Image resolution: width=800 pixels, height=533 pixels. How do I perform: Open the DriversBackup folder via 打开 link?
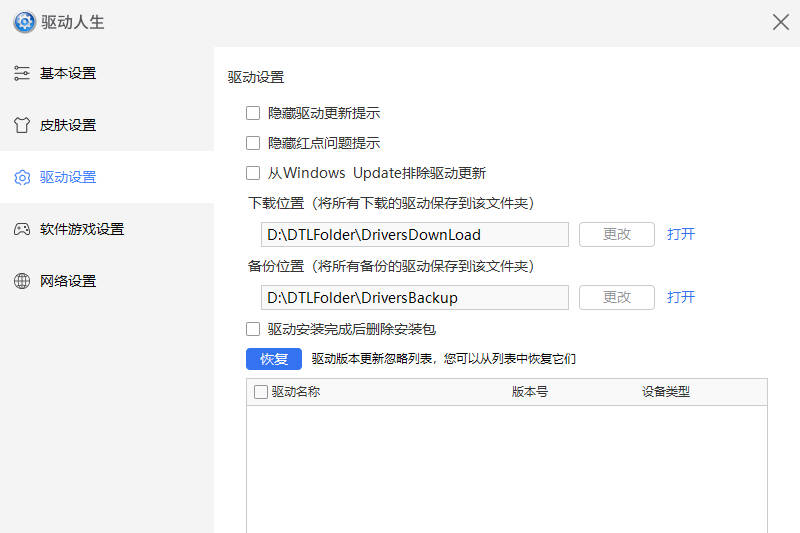pos(681,297)
